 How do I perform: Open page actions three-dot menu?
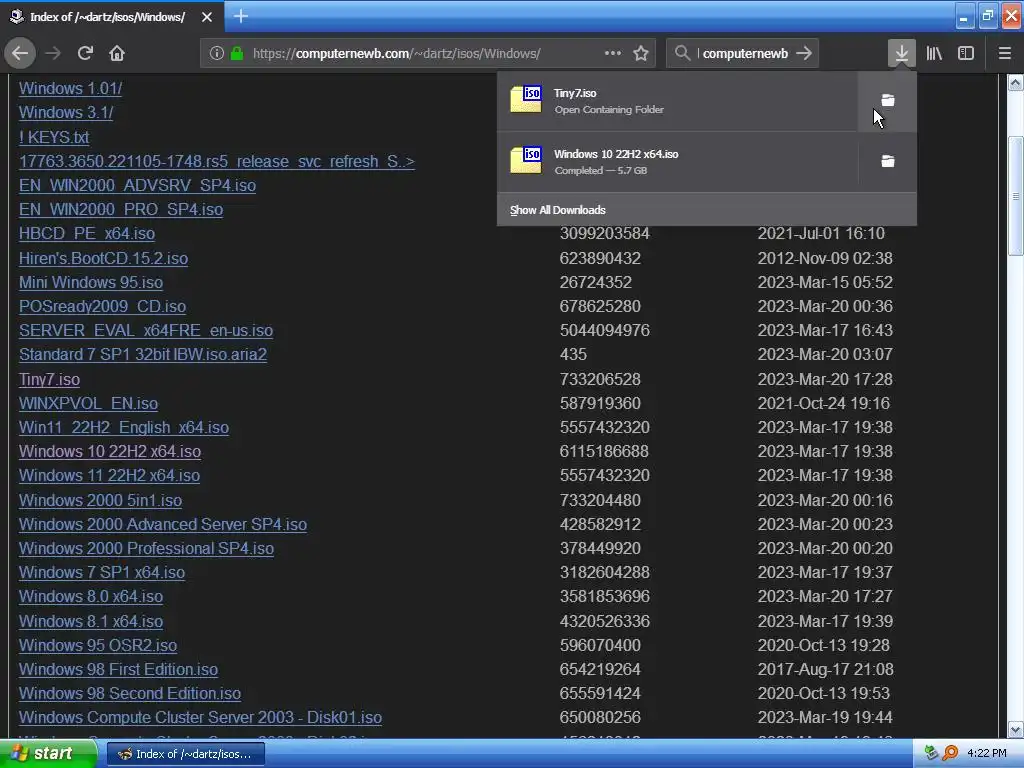click(613, 54)
